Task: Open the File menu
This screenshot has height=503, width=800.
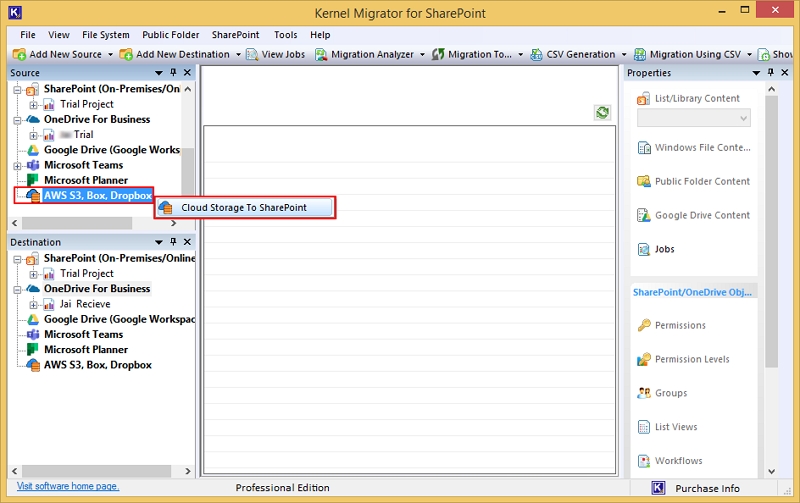Action: pos(28,35)
